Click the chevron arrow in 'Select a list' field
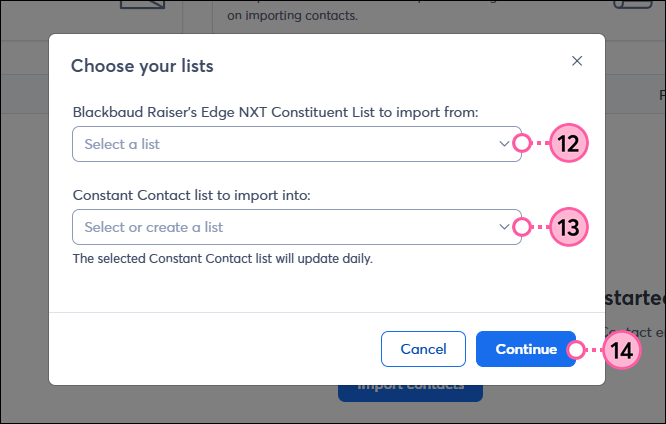666x424 pixels. pyautogui.click(x=504, y=144)
